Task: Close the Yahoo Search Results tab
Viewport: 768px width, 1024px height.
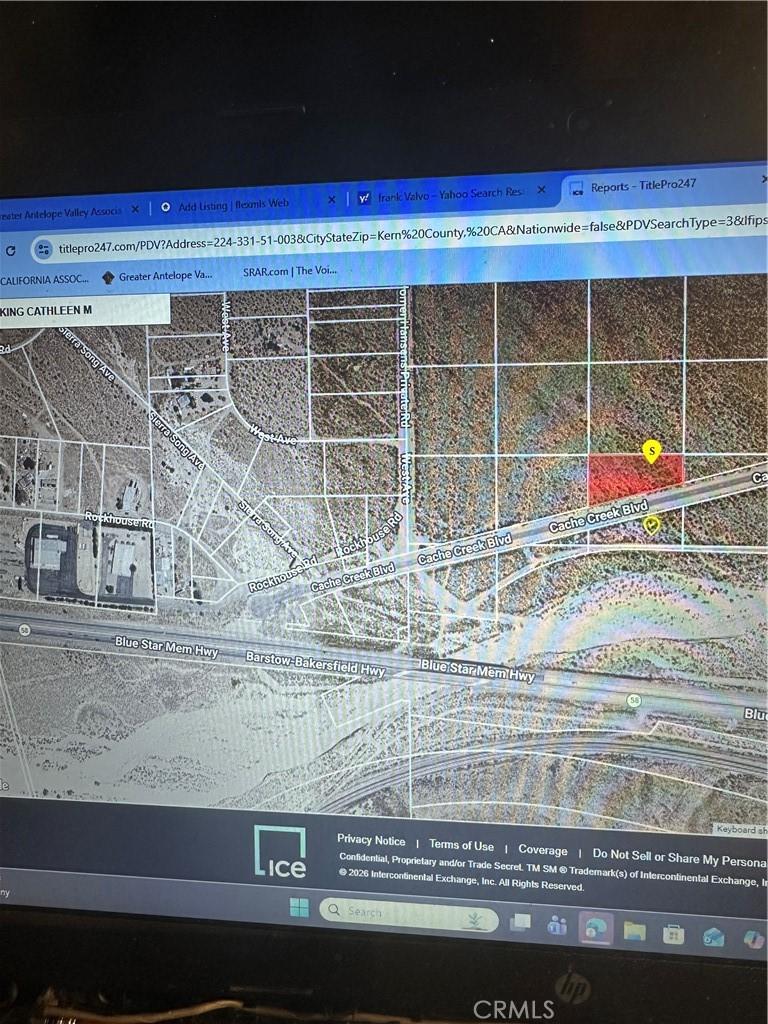Action: pos(541,189)
